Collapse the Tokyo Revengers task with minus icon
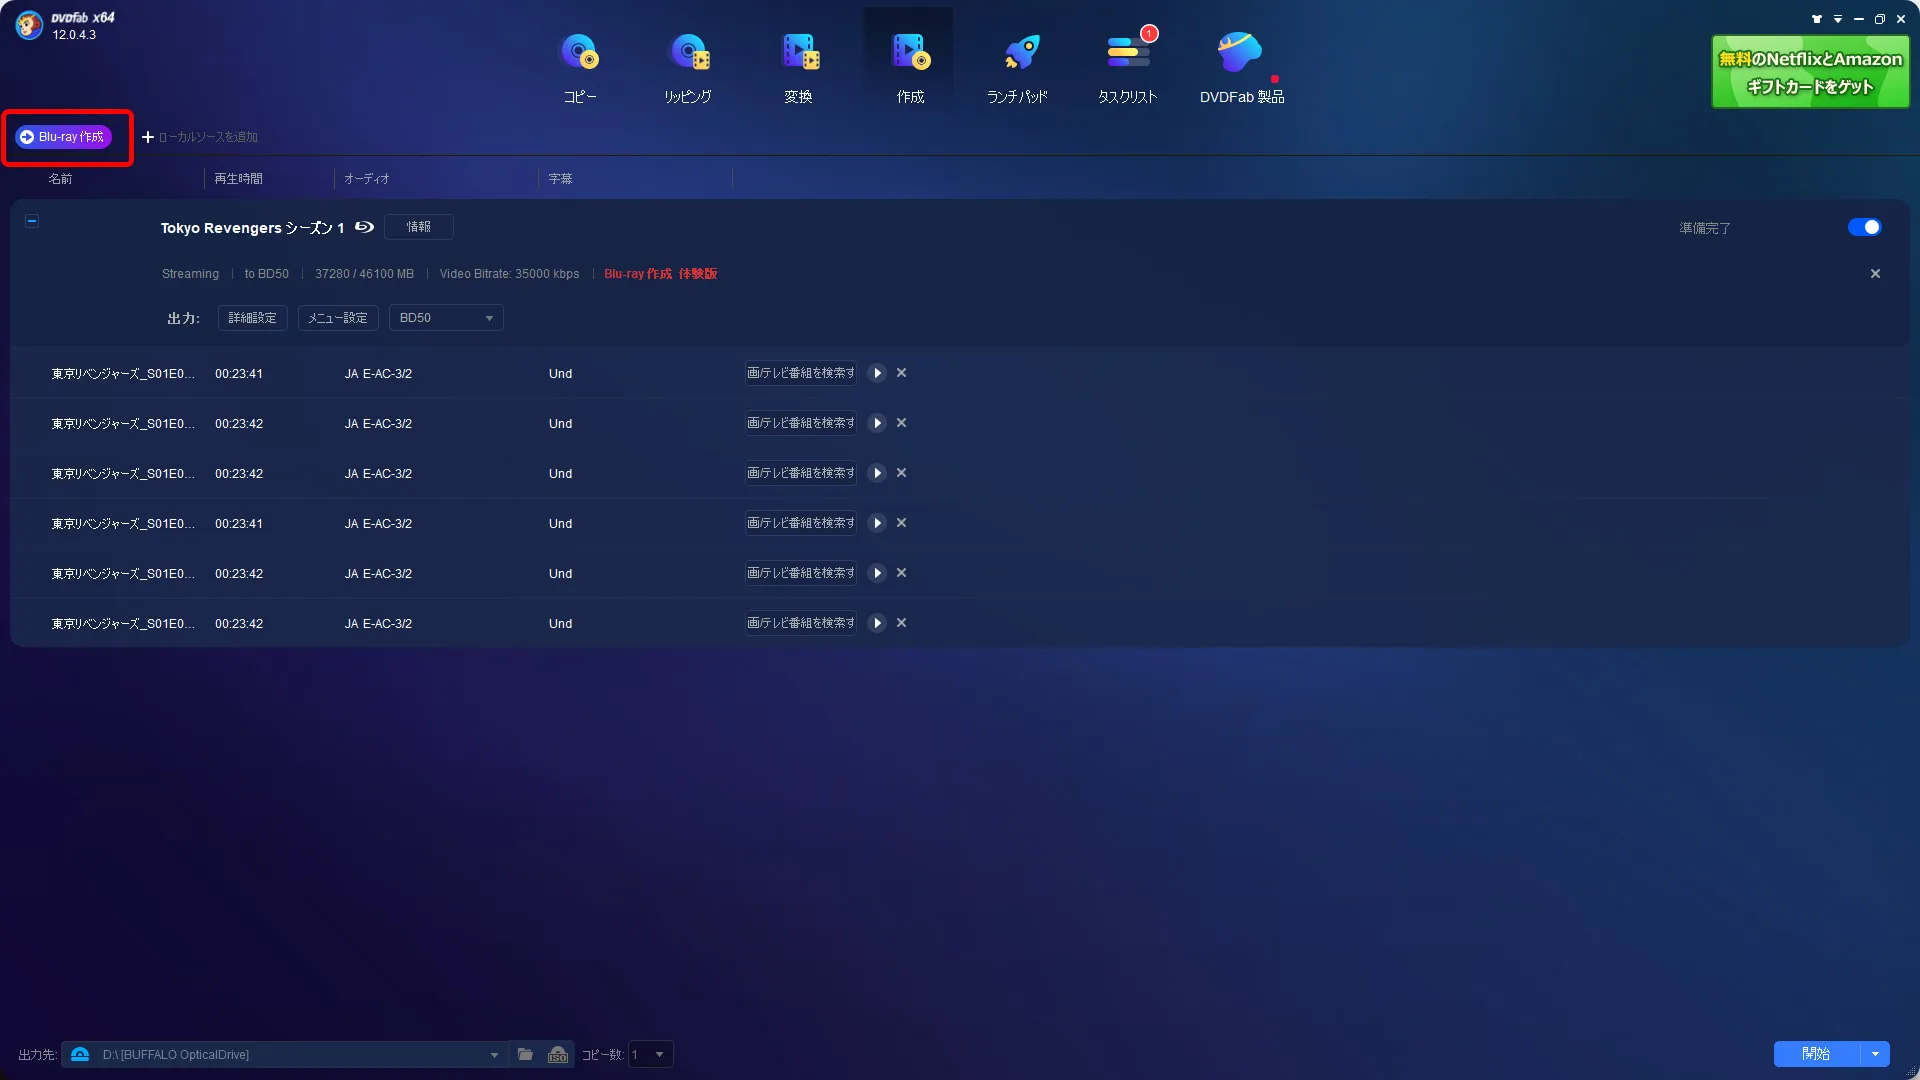The image size is (1920, 1080). 32,221
